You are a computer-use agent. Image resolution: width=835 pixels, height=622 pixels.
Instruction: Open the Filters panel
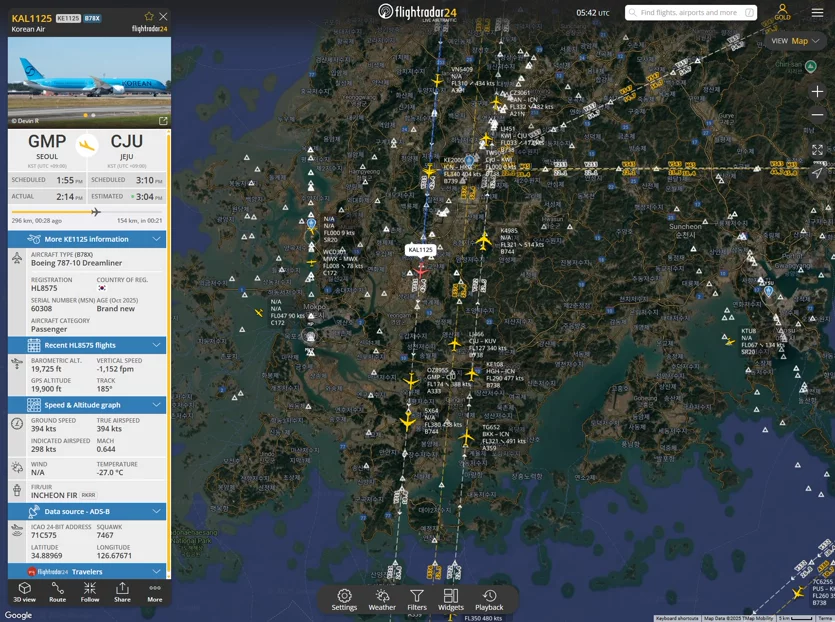click(x=417, y=600)
